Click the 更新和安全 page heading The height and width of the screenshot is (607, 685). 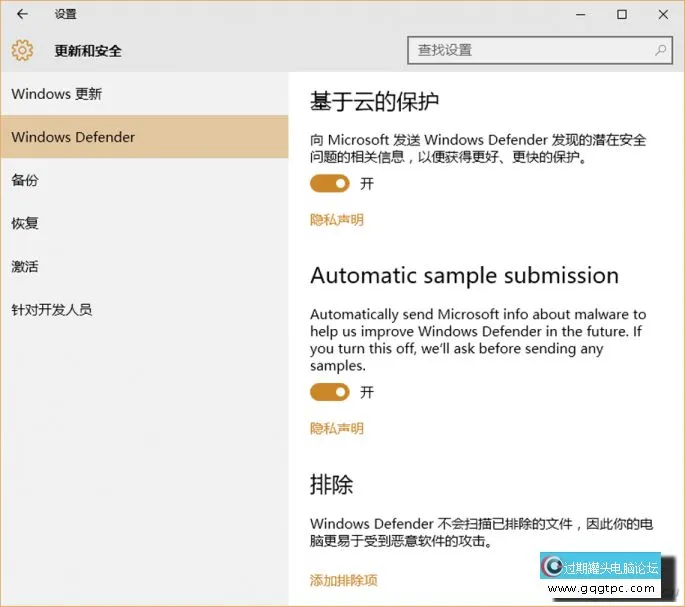(x=88, y=50)
